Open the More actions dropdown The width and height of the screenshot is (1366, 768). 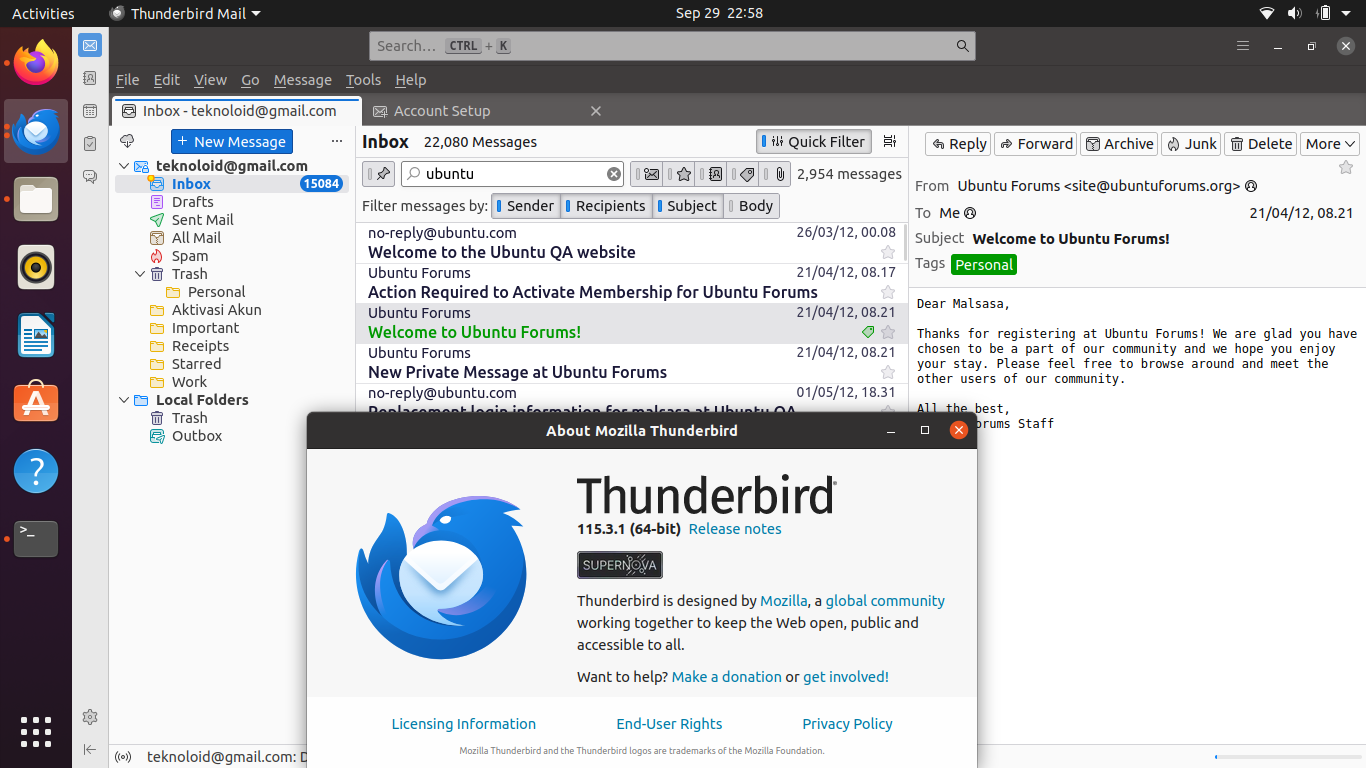[1330, 144]
